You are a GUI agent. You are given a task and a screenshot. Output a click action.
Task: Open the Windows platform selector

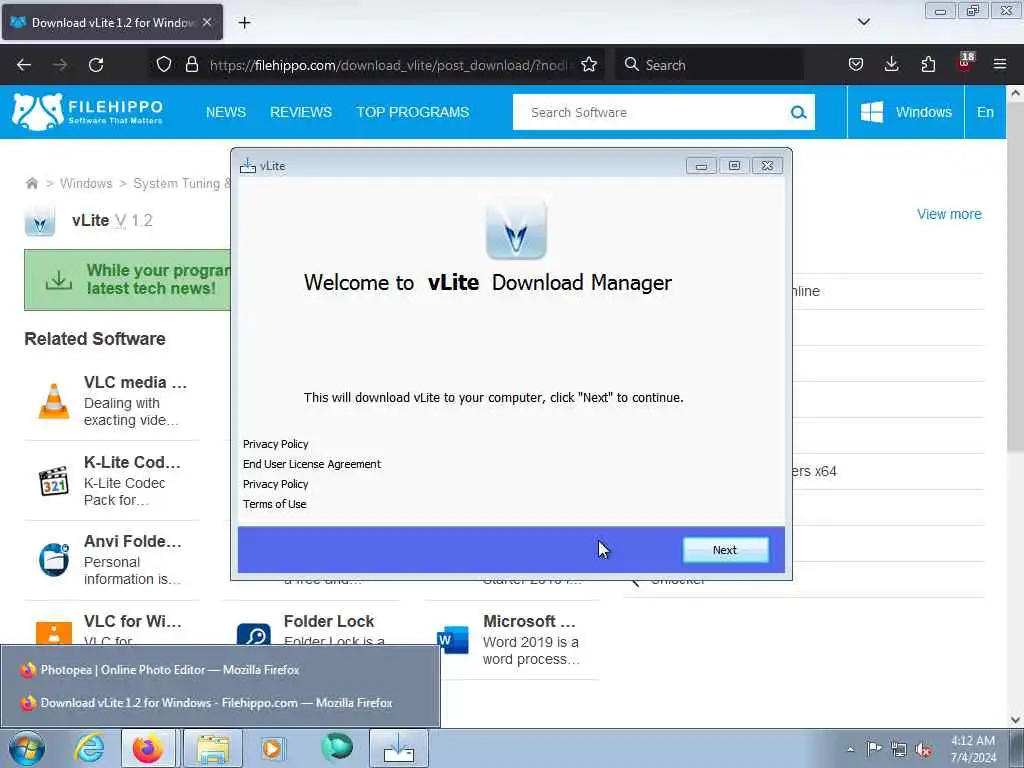click(906, 112)
